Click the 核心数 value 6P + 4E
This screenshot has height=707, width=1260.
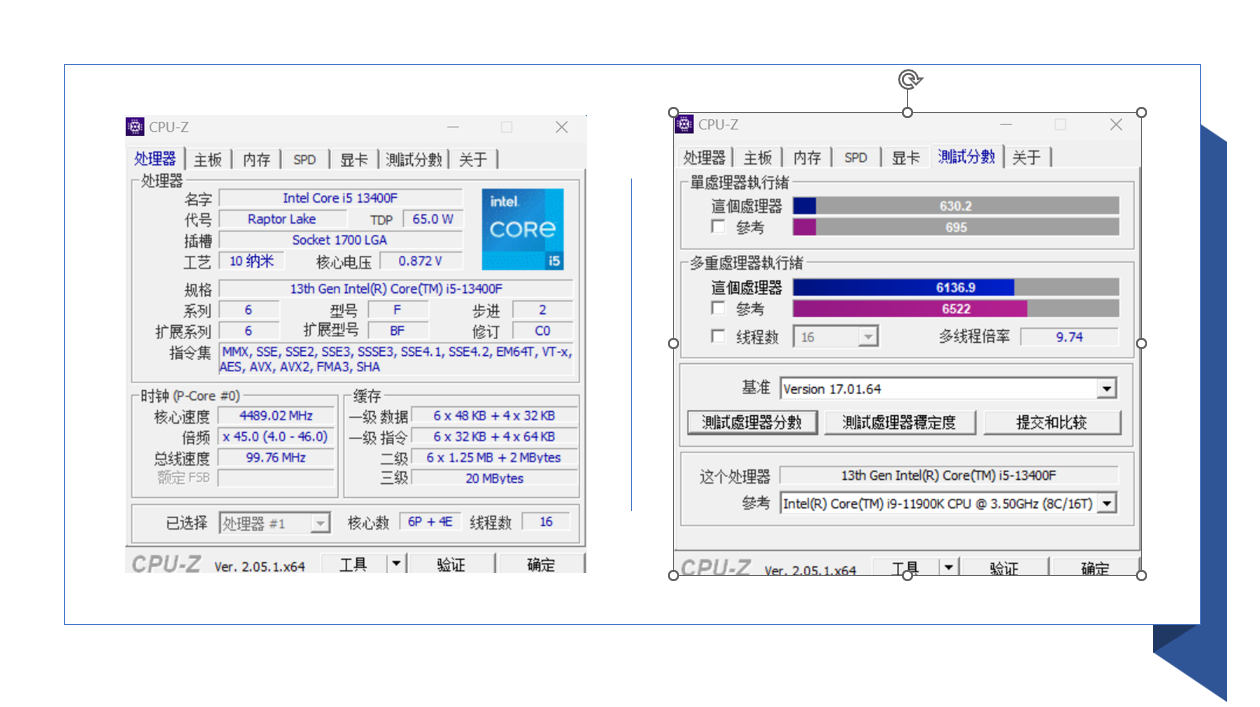[x=430, y=522]
